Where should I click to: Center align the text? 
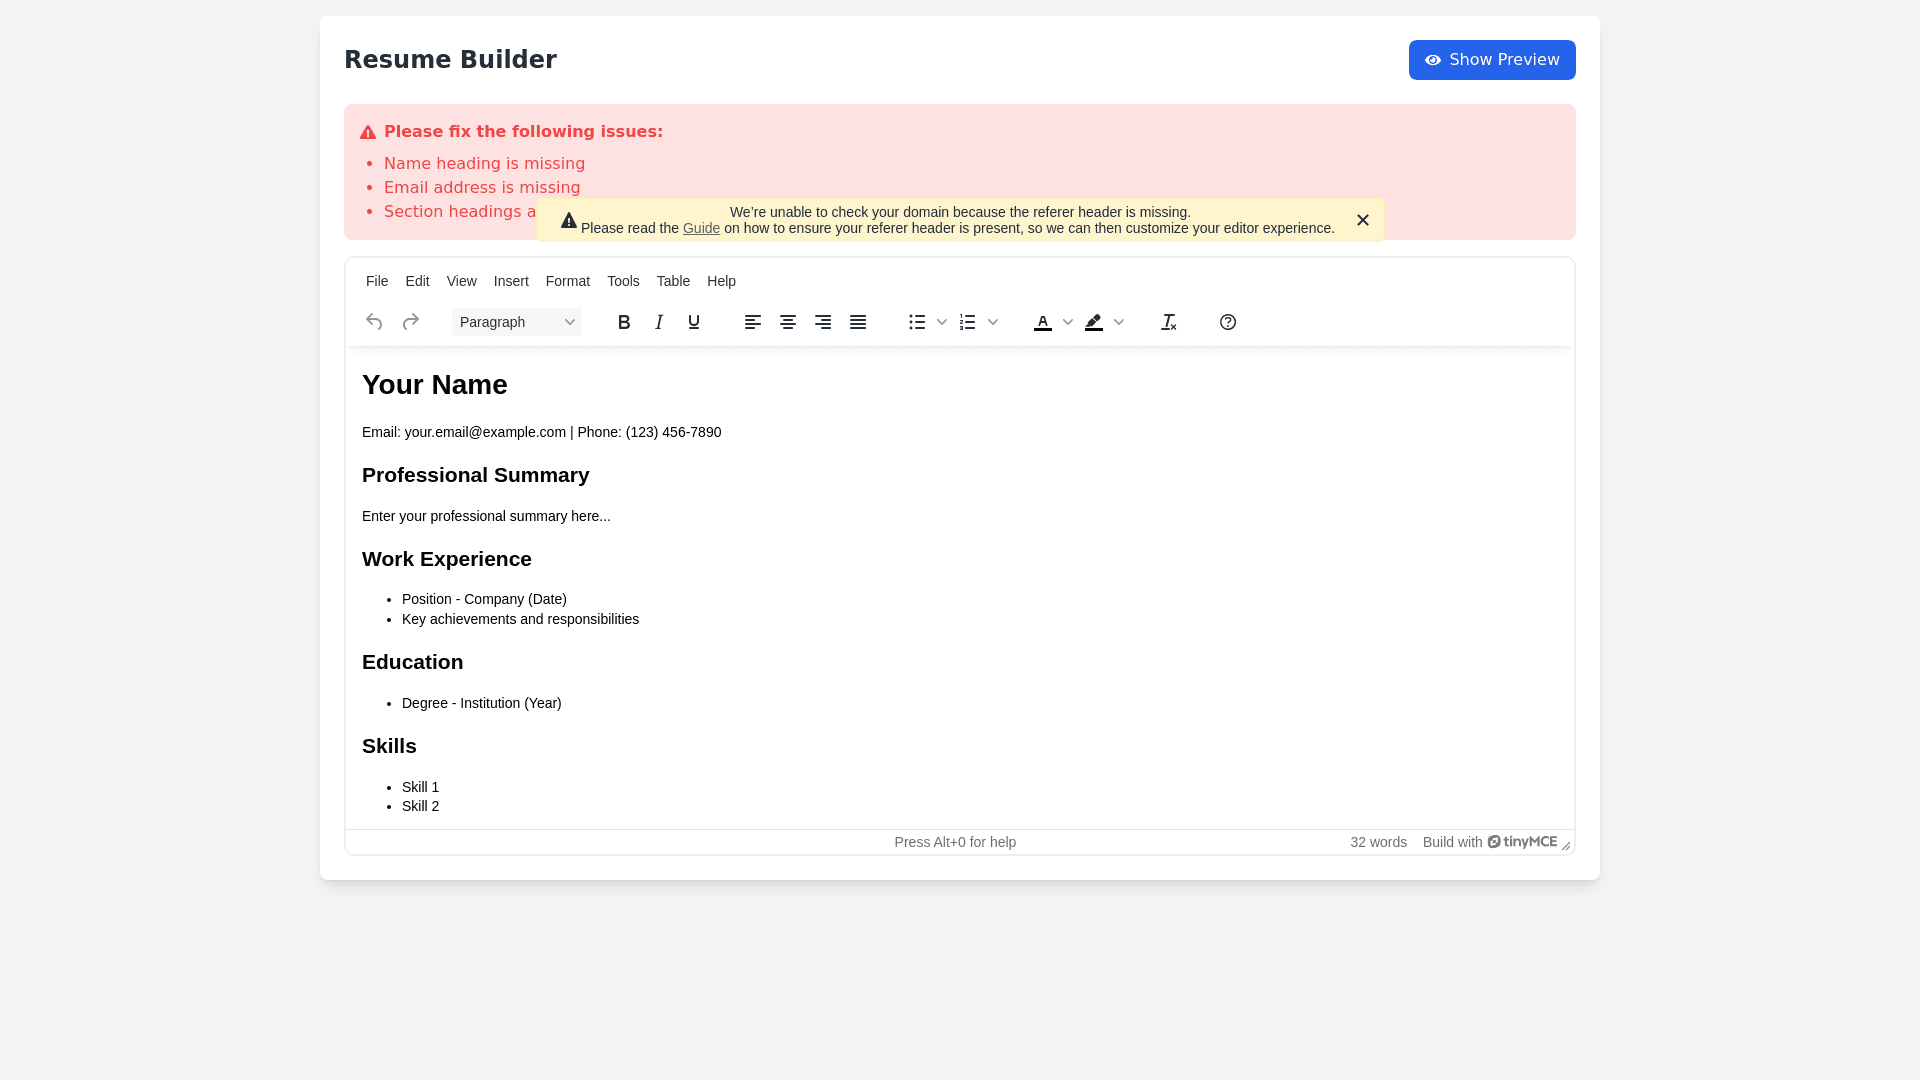click(788, 322)
